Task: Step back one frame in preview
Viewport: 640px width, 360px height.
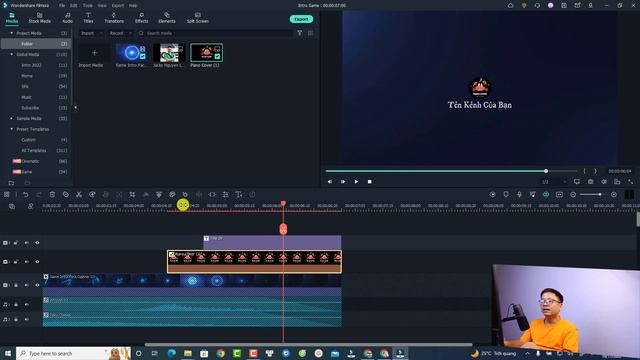Action: [329, 182]
